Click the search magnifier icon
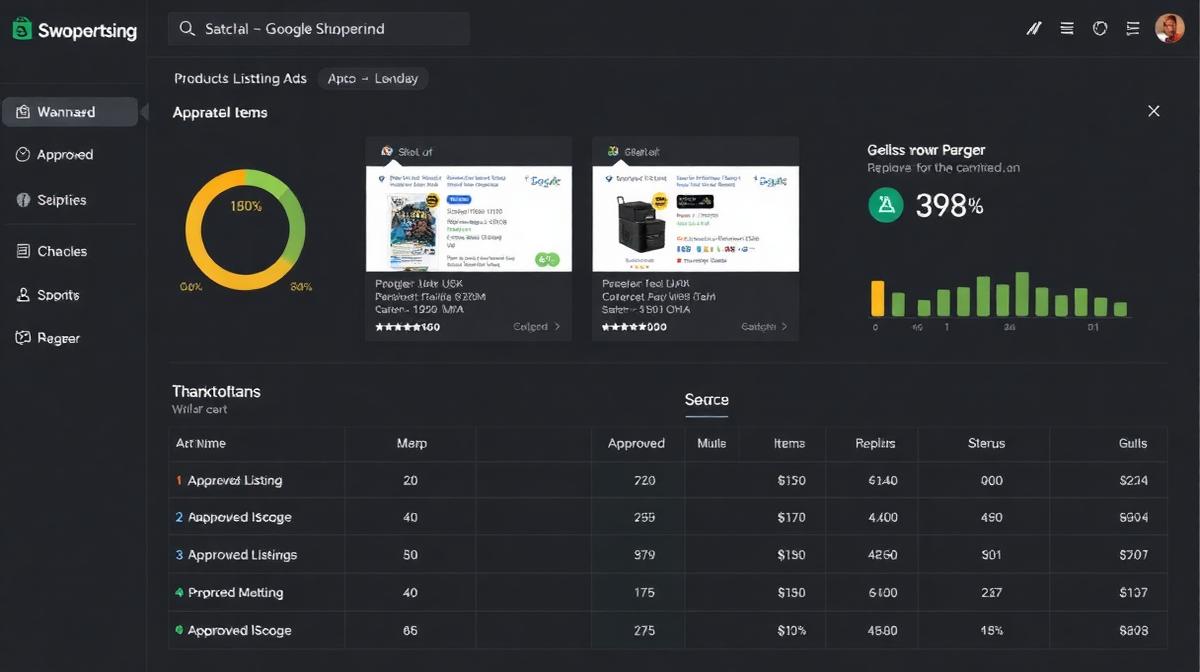Viewport: 1200px width, 672px height. tap(187, 29)
